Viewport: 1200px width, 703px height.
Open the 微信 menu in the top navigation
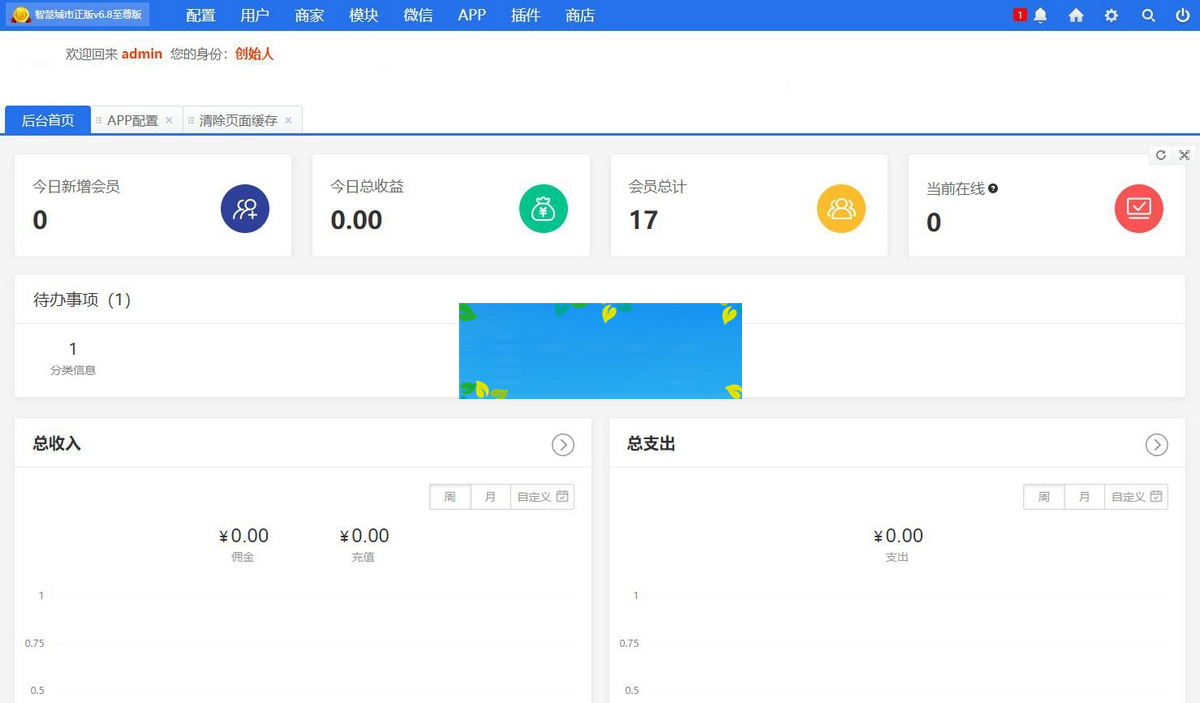coord(417,15)
